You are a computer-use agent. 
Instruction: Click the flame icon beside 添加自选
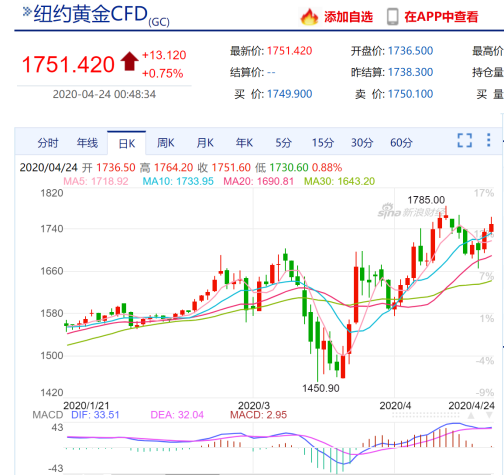pyautogui.click(x=309, y=16)
